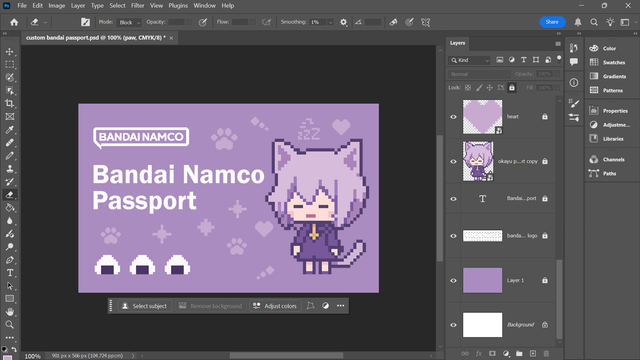Open the Discover lightbulb icon

coord(610,22)
